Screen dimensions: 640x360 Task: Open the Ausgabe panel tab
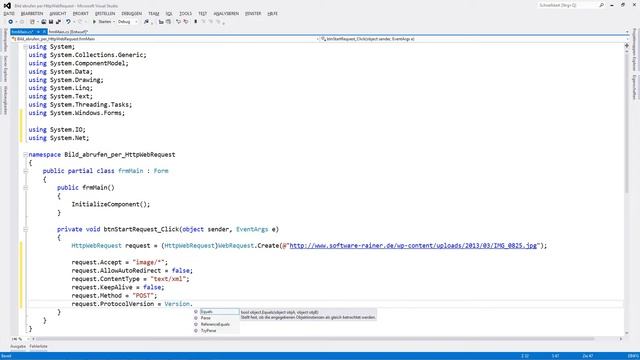[x=18, y=347]
